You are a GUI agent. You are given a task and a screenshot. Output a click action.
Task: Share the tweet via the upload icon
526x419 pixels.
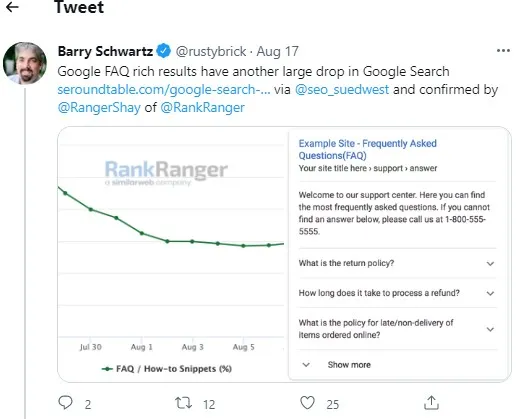click(x=431, y=403)
